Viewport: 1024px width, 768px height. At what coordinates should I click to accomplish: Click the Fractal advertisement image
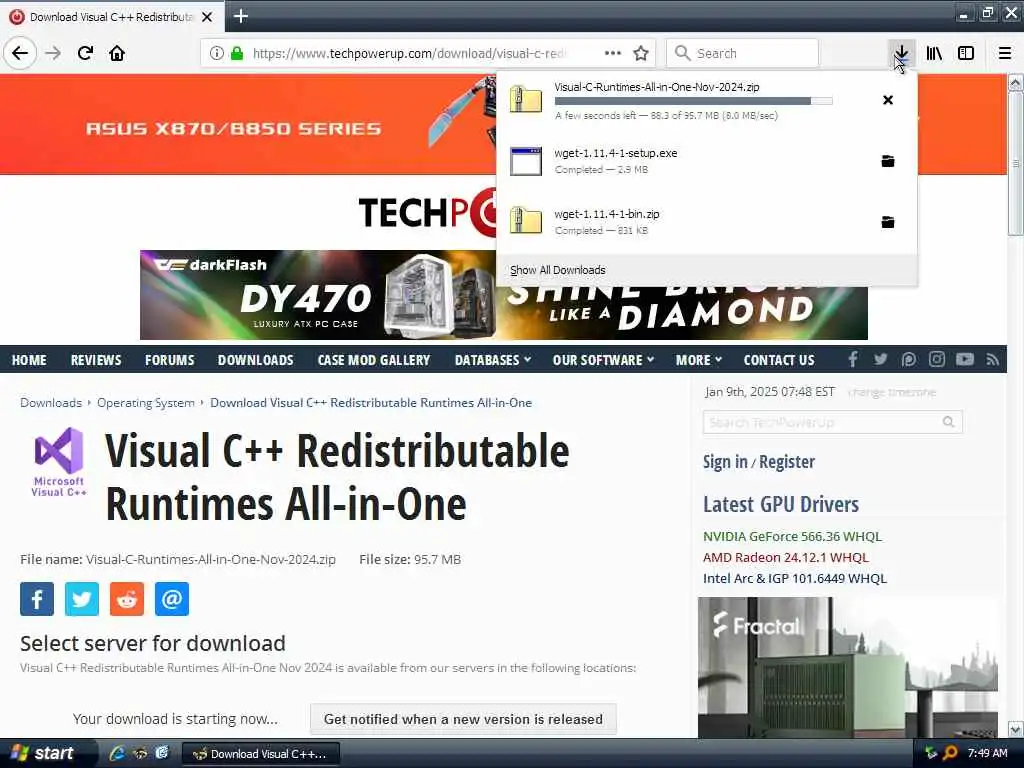(x=848, y=667)
